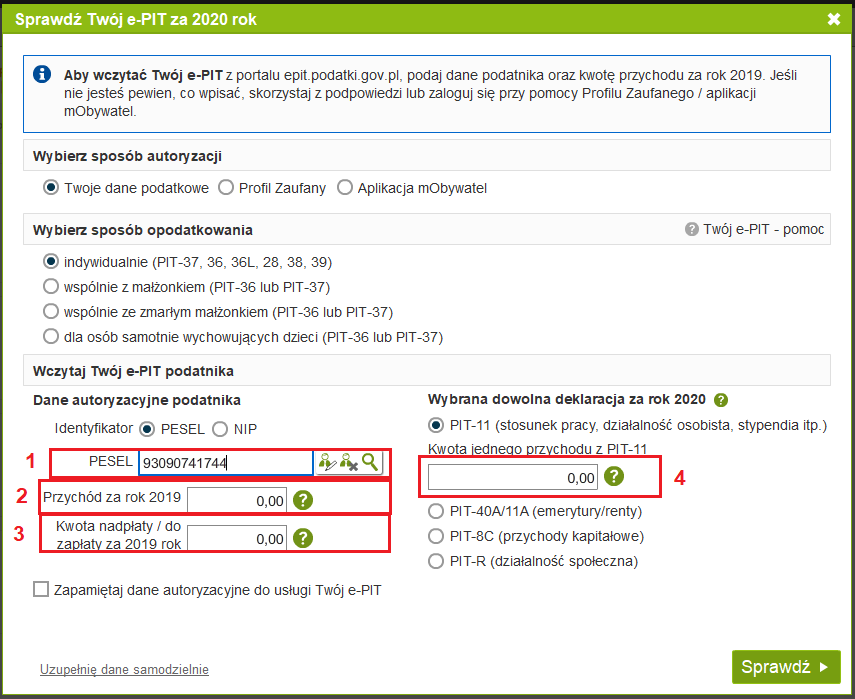The width and height of the screenshot is (855, 699).
Task: Open help for Przychód za rok 2019
Action: click(305, 500)
